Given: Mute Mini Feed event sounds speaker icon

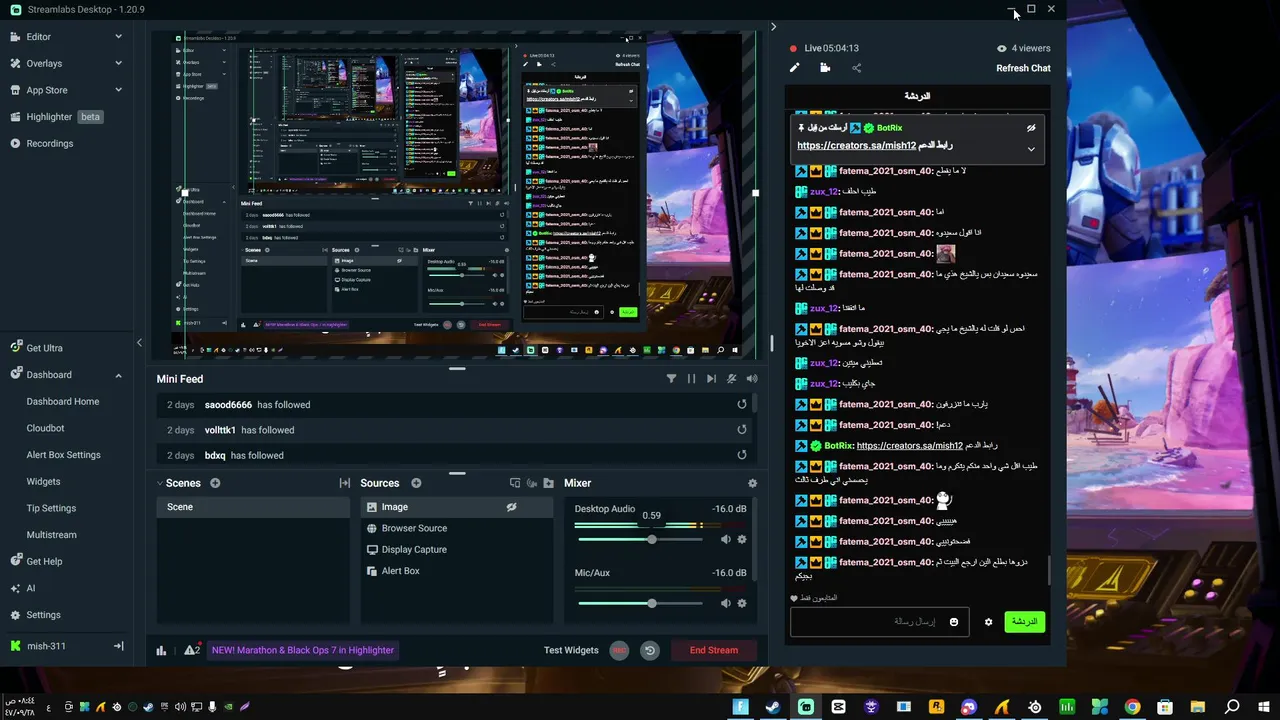Looking at the screenshot, I should [751, 379].
